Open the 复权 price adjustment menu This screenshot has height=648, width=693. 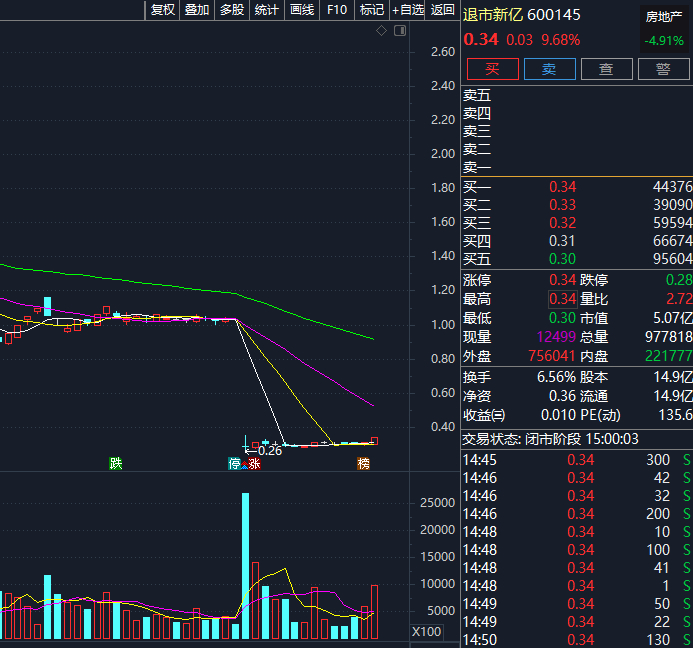[x=163, y=10]
